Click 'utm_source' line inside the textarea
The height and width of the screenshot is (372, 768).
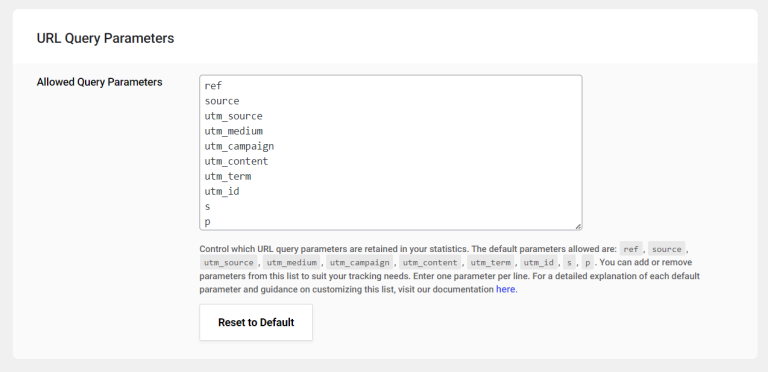[234, 116]
